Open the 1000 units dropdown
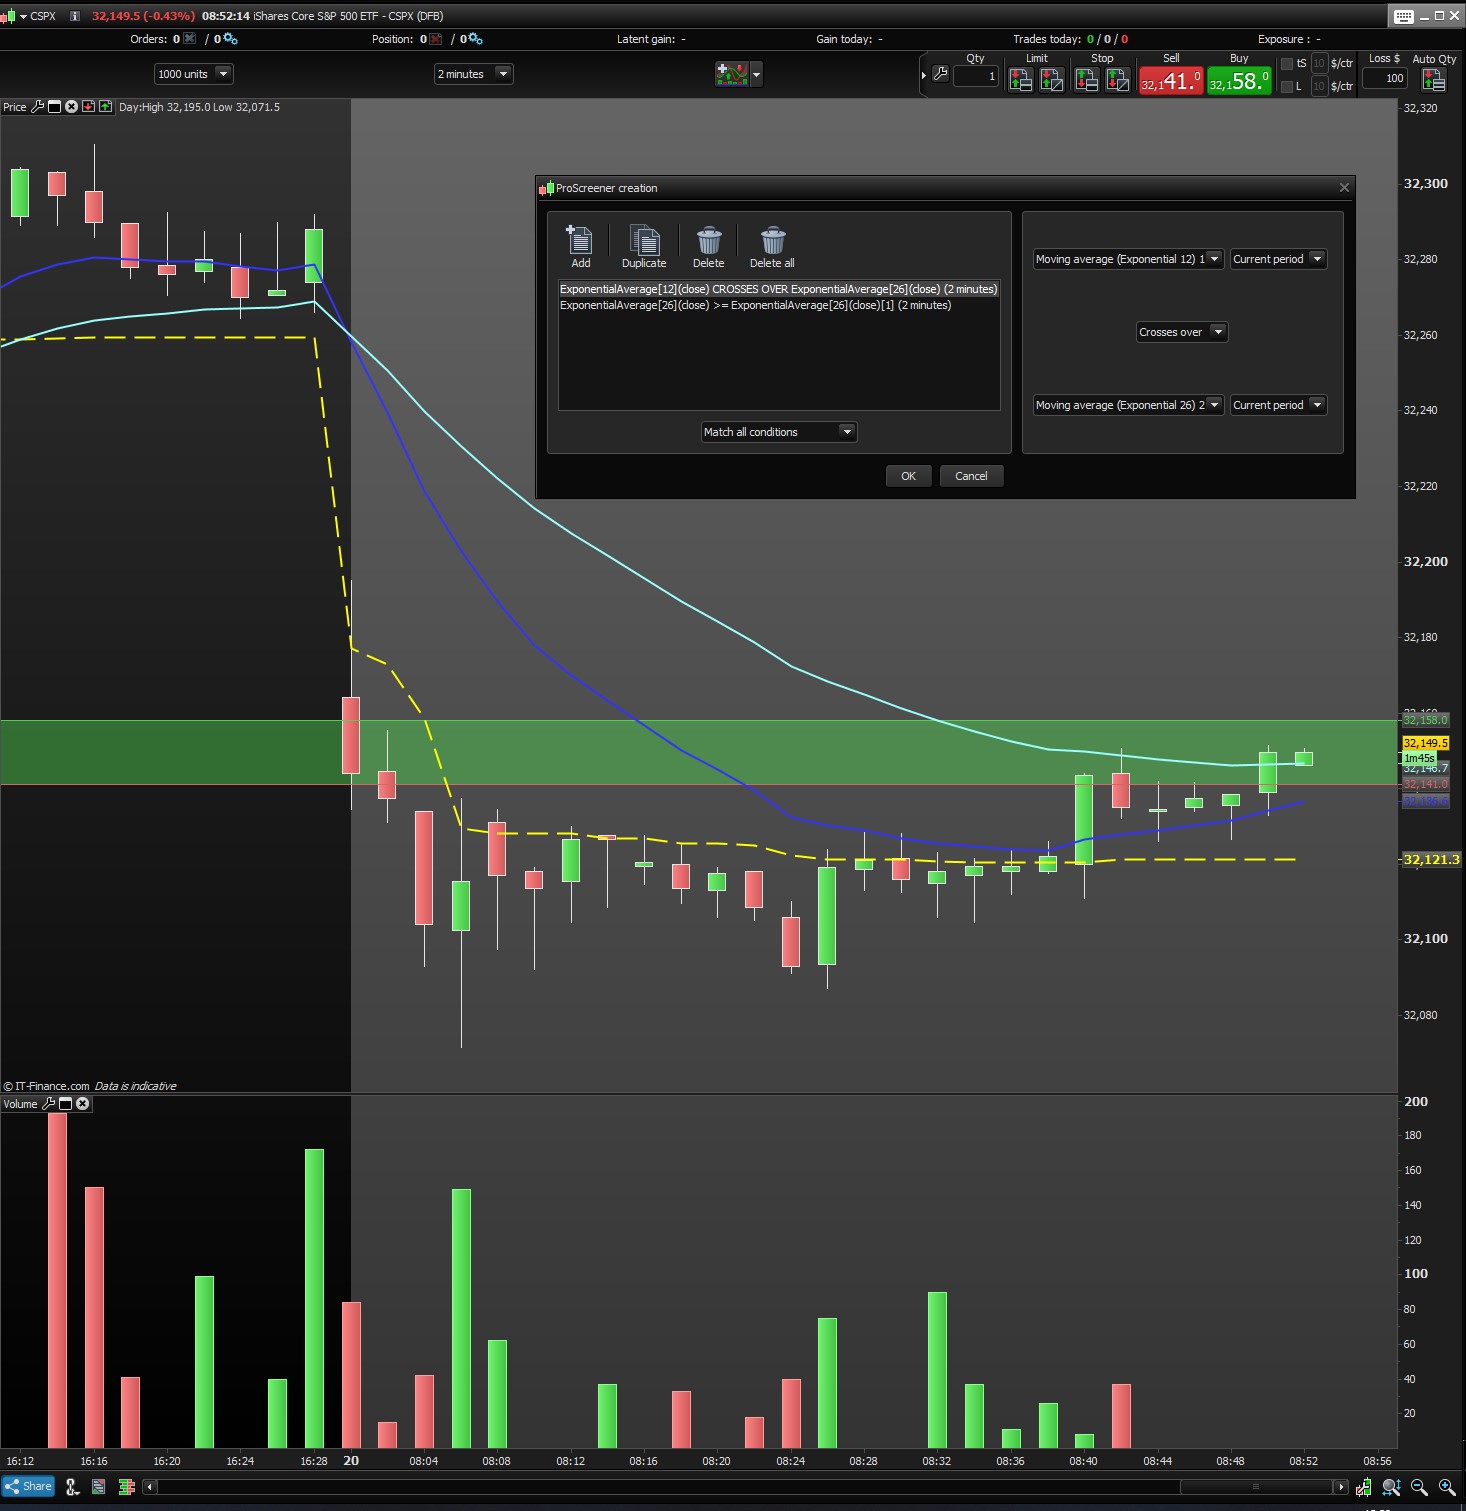The width and height of the screenshot is (1466, 1511). pos(193,74)
